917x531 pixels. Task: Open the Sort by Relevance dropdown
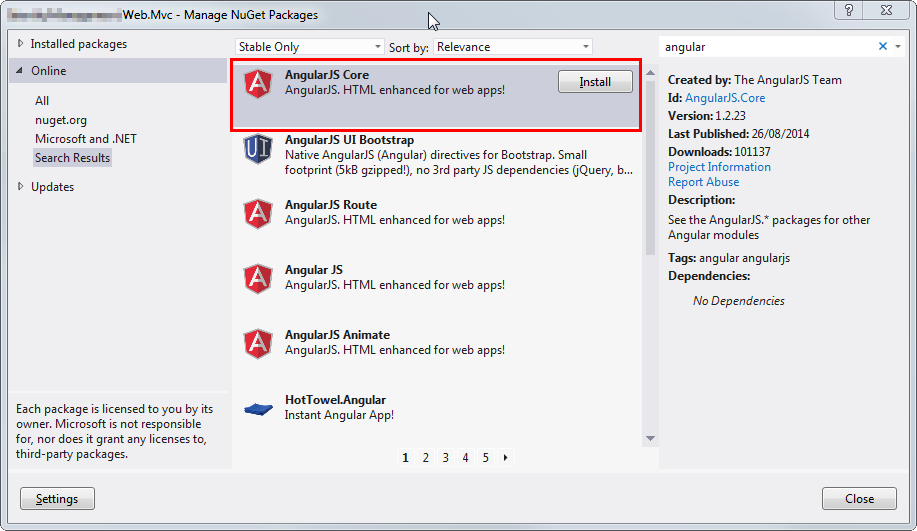tap(513, 47)
